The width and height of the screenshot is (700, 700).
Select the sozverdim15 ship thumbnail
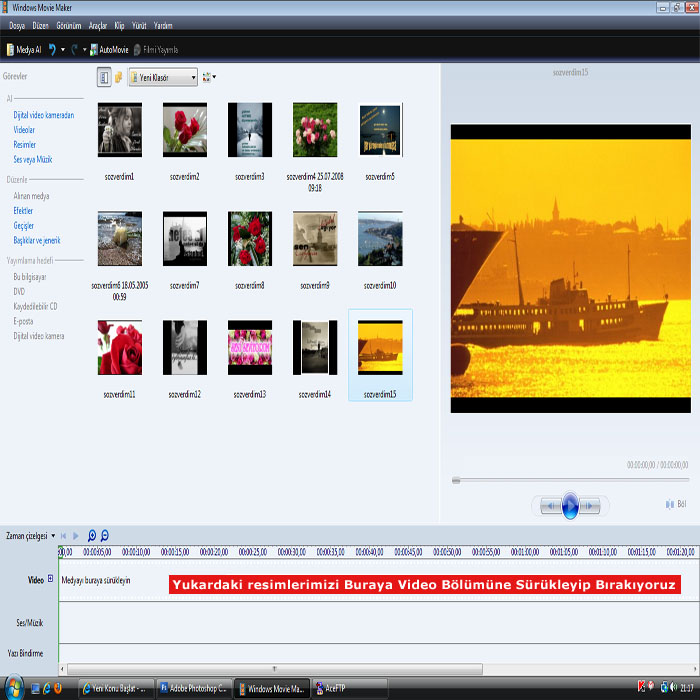pyautogui.click(x=380, y=347)
